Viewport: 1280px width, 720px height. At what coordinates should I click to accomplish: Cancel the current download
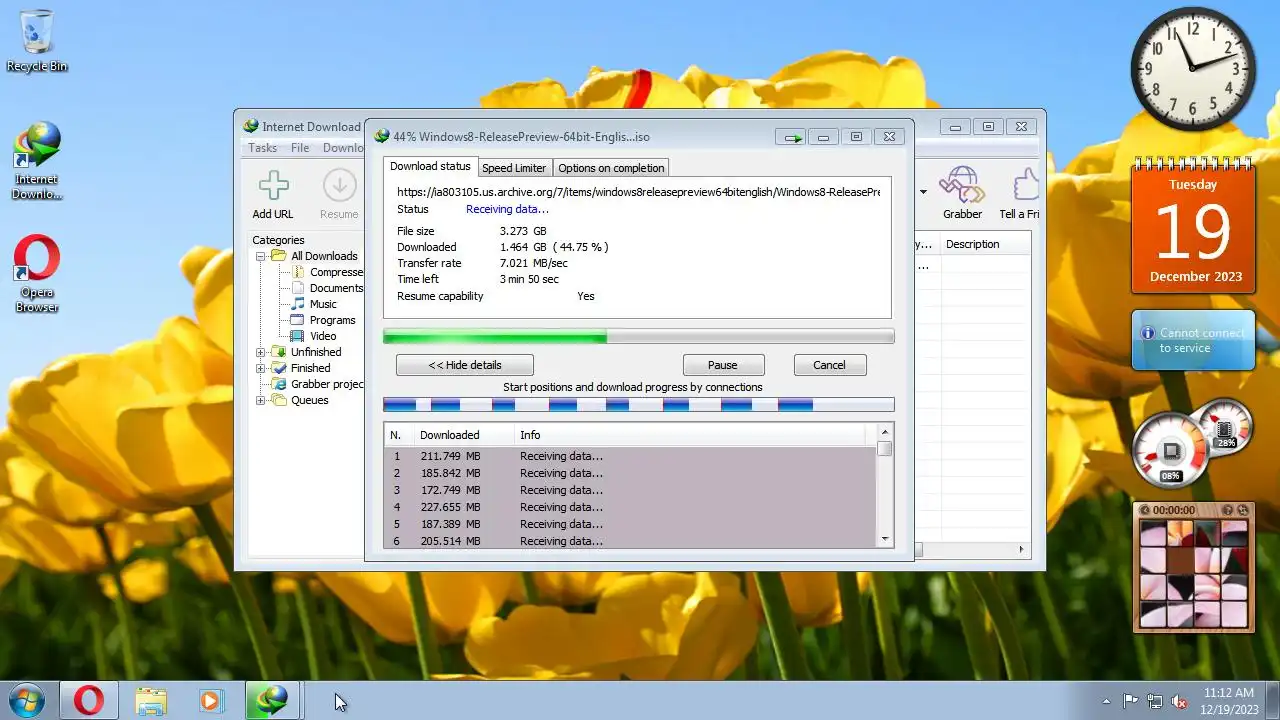pos(829,365)
